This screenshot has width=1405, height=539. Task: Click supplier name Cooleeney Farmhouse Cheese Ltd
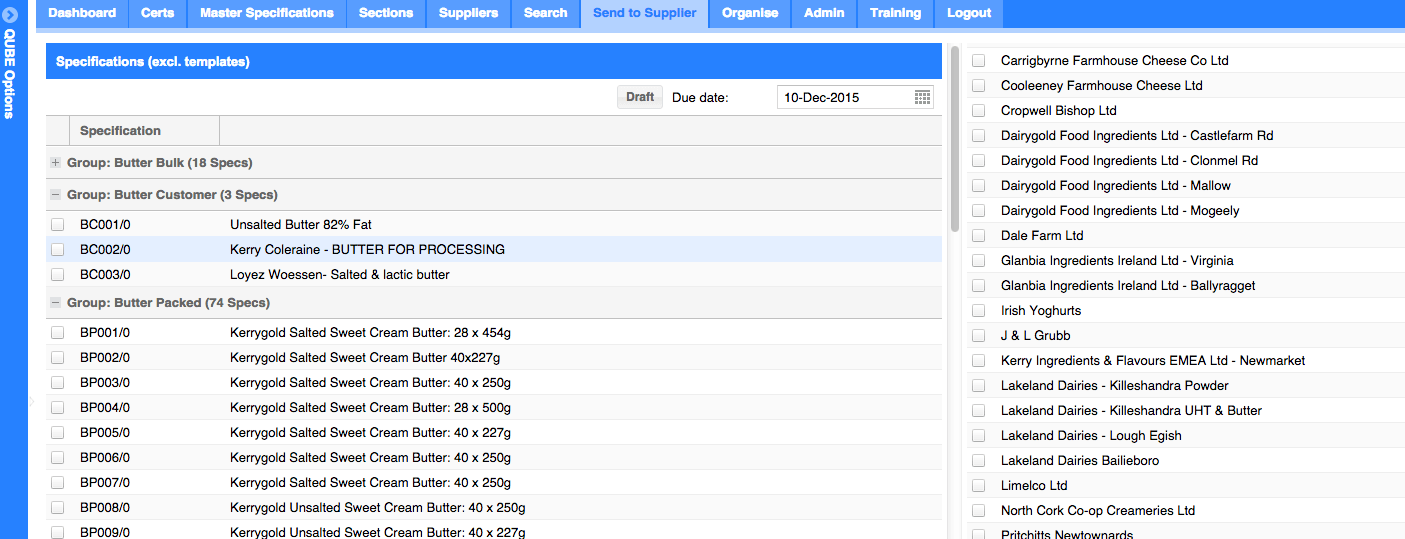click(1102, 86)
